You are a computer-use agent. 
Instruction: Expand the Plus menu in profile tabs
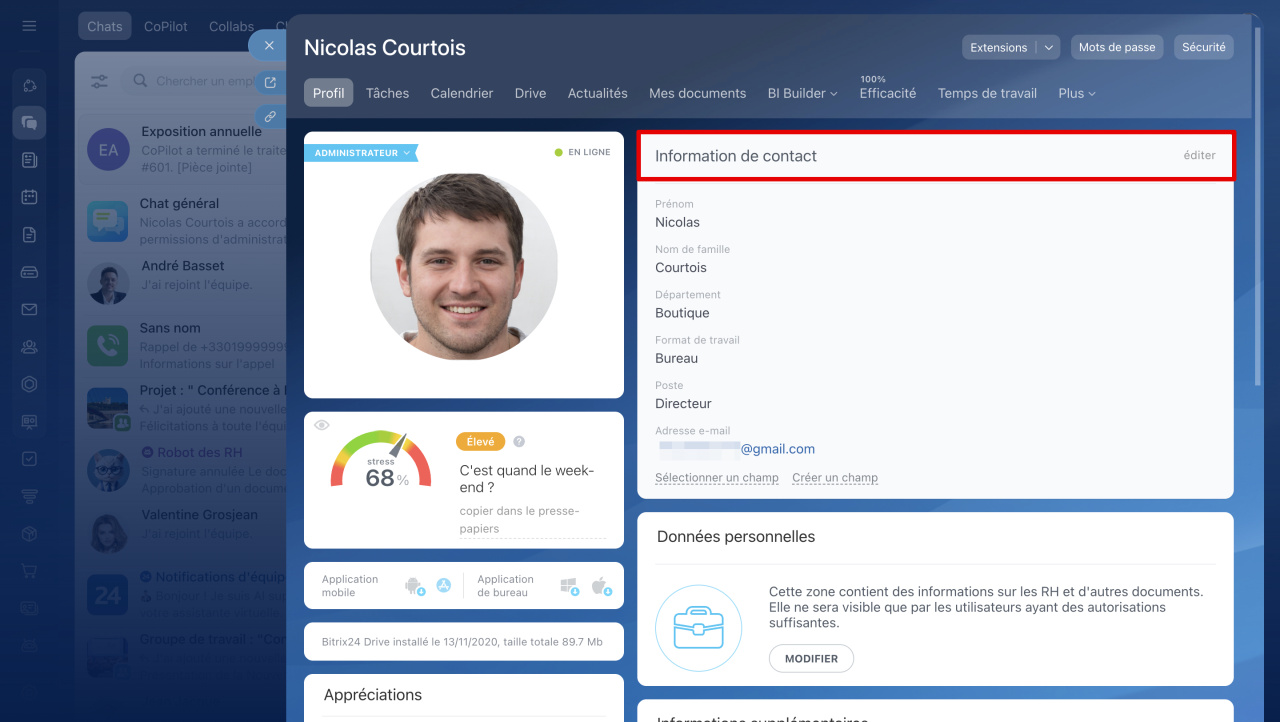click(1076, 93)
